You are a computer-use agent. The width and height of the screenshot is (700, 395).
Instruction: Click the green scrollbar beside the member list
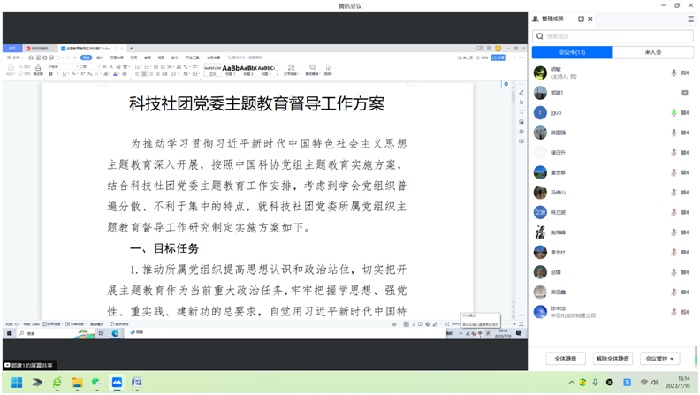click(x=696, y=356)
